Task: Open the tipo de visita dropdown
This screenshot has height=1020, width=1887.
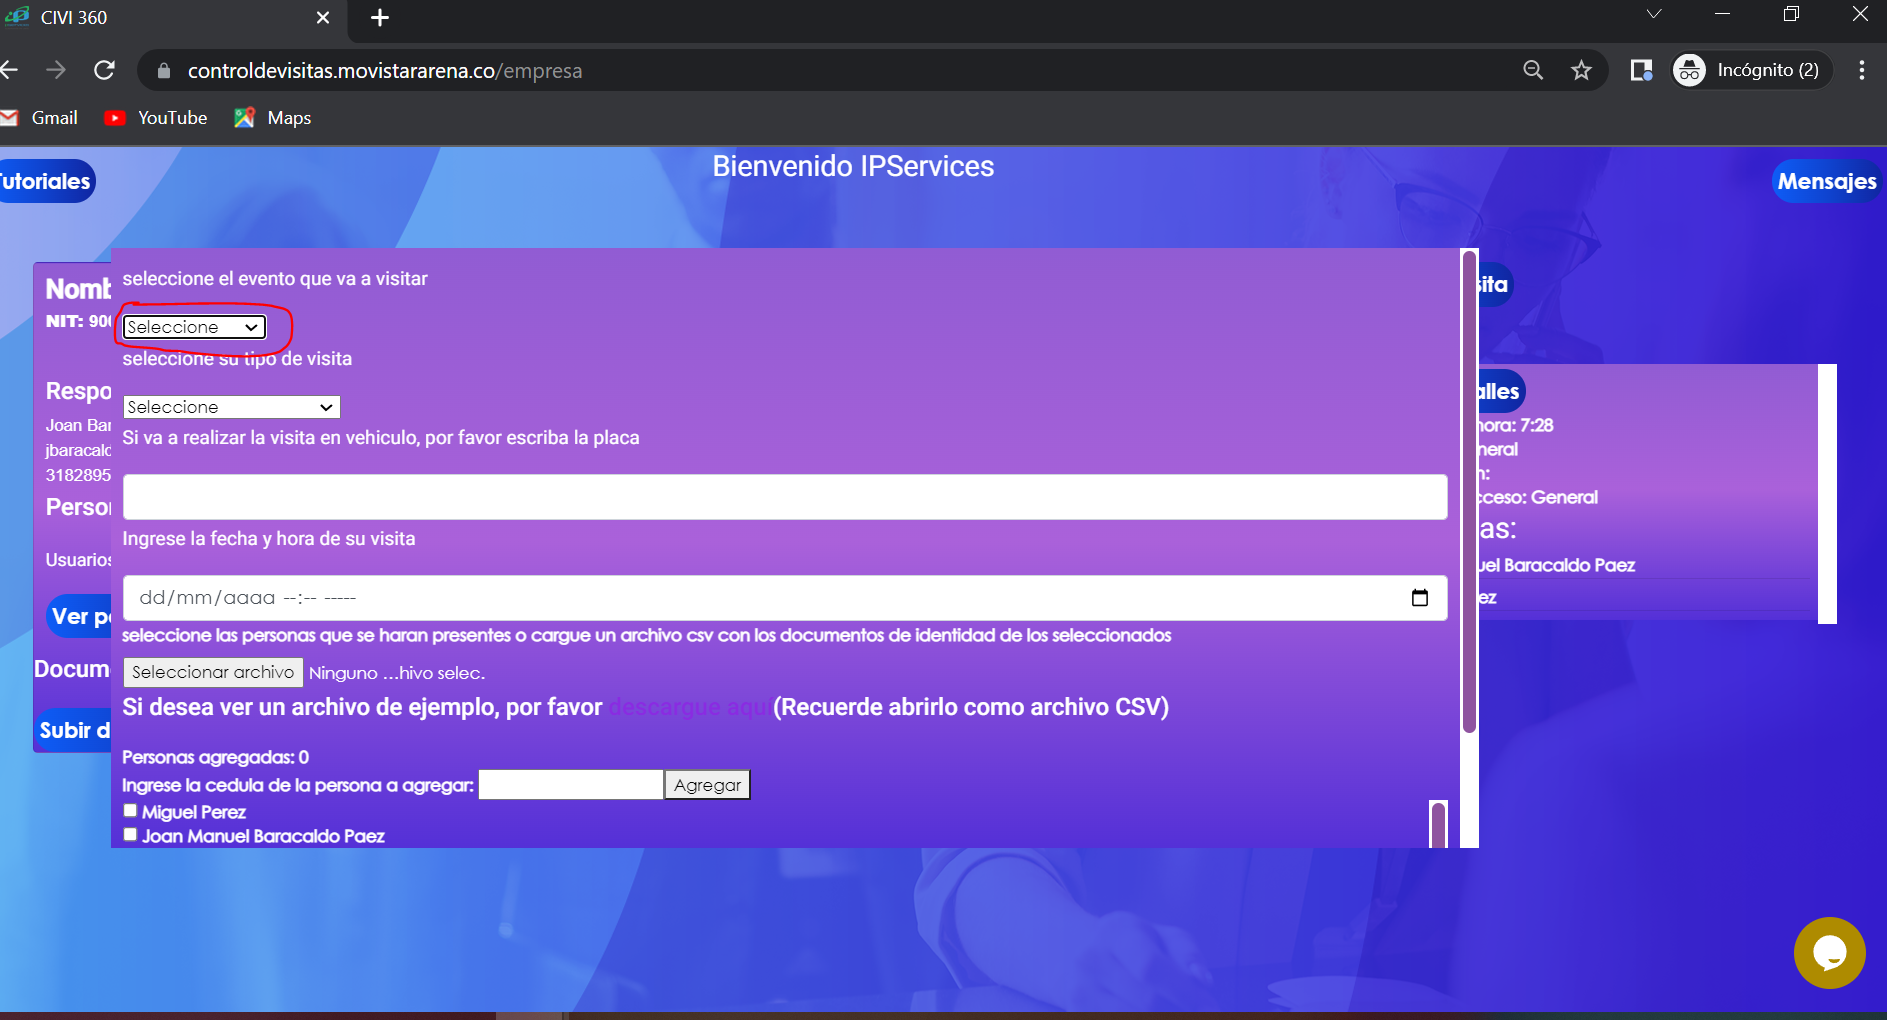Action: pos(231,407)
